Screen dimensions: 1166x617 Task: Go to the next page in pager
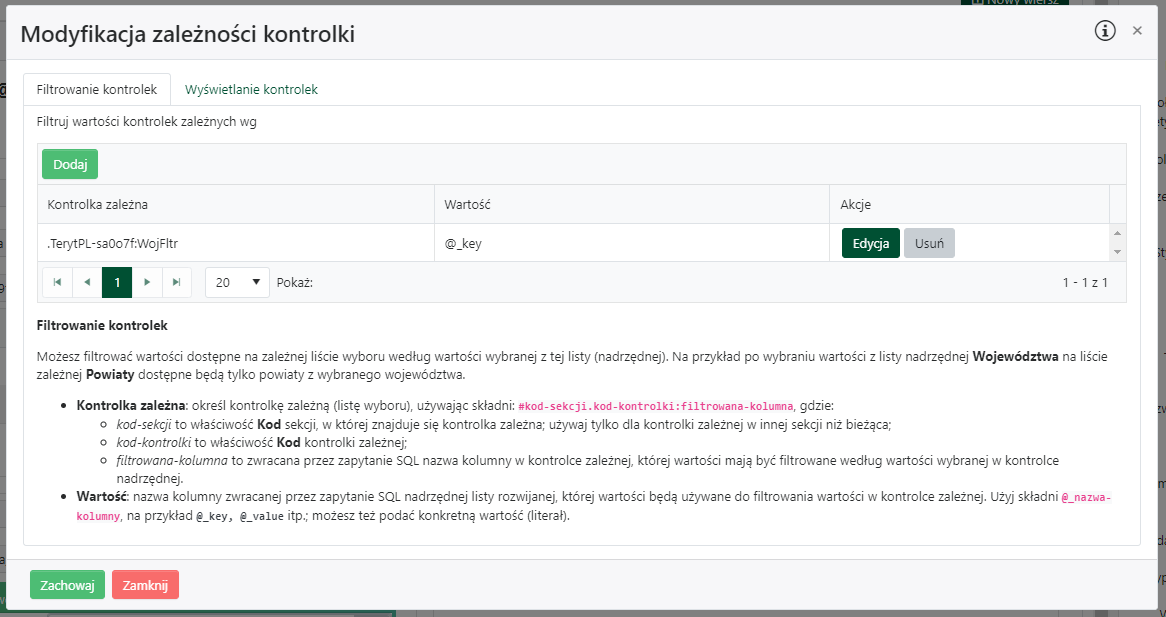point(147,283)
